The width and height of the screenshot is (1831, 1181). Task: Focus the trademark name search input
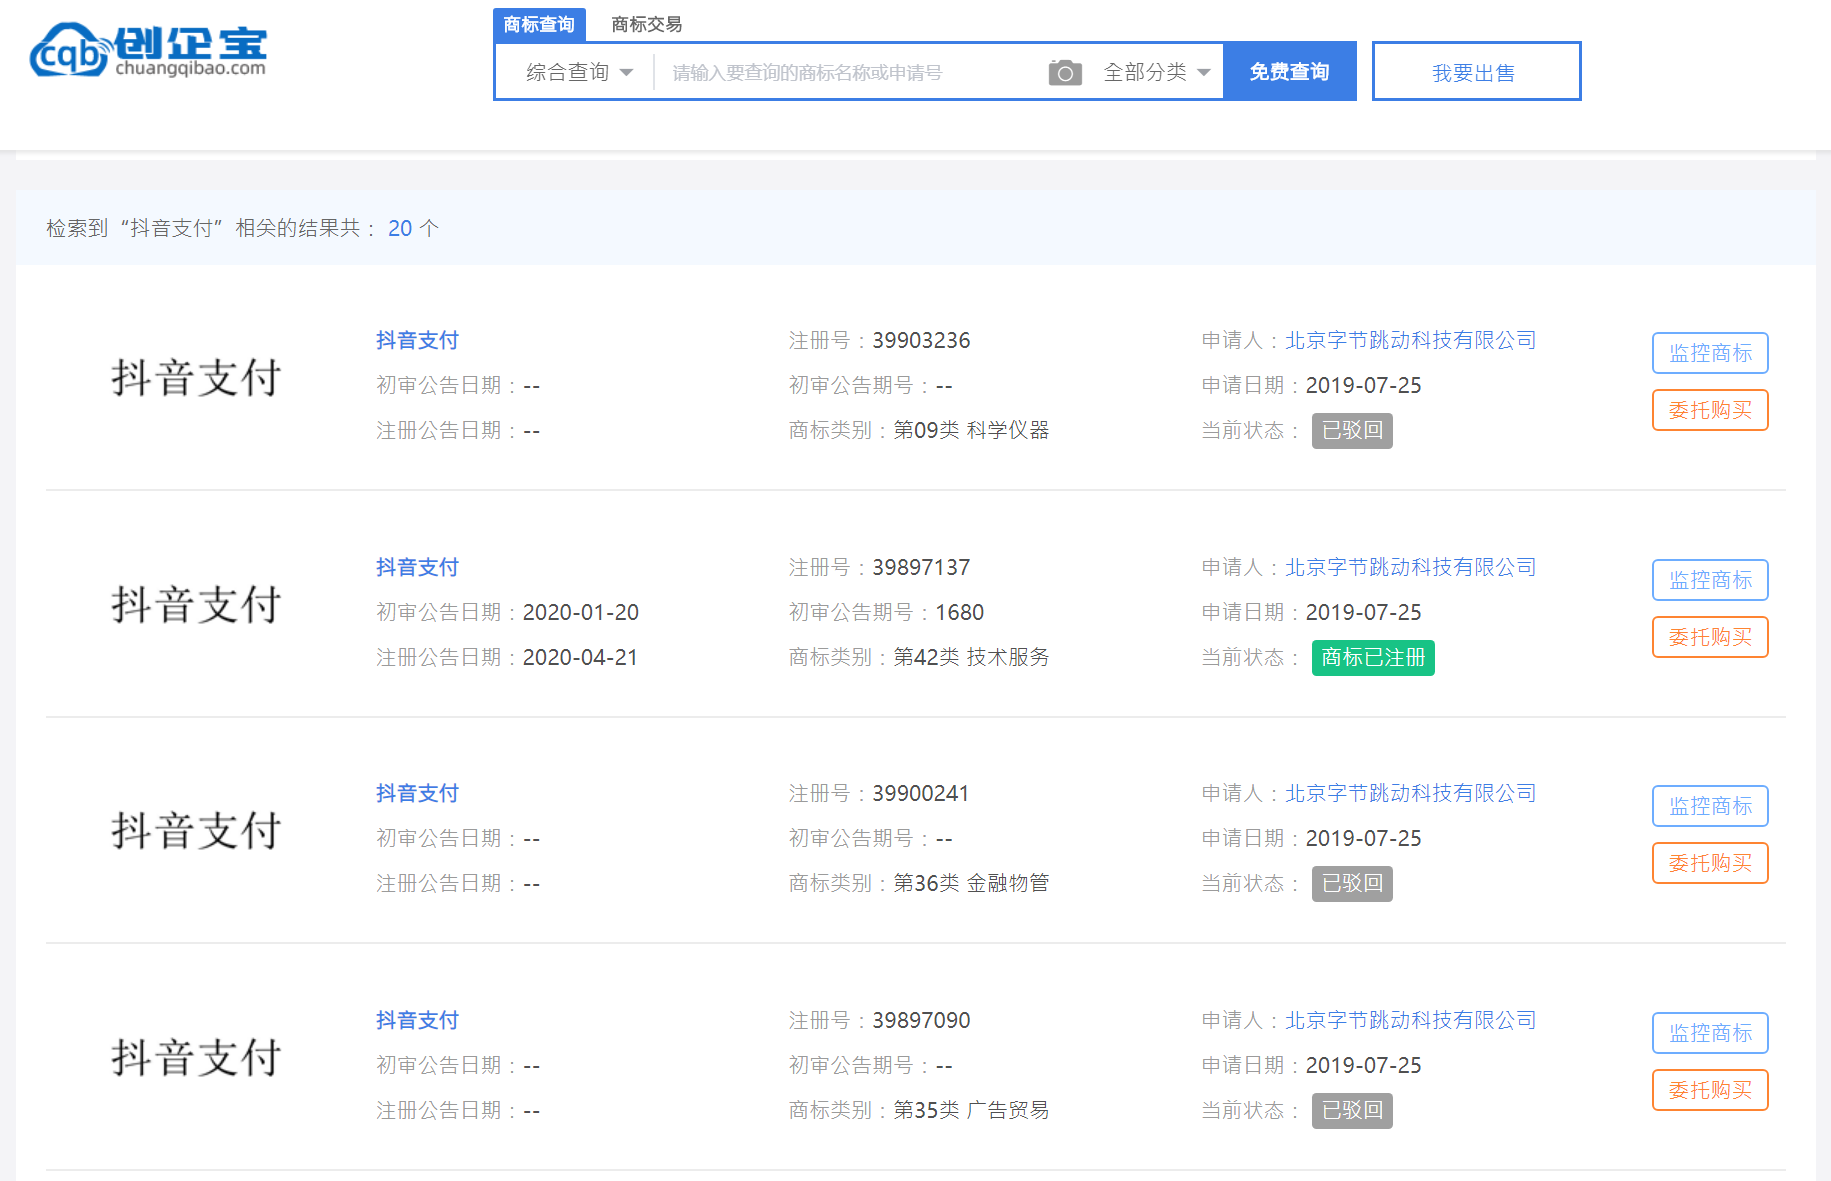(x=850, y=72)
